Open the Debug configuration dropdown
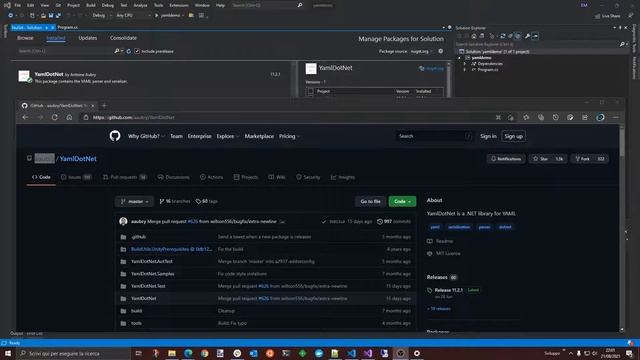 [x=102, y=16]
